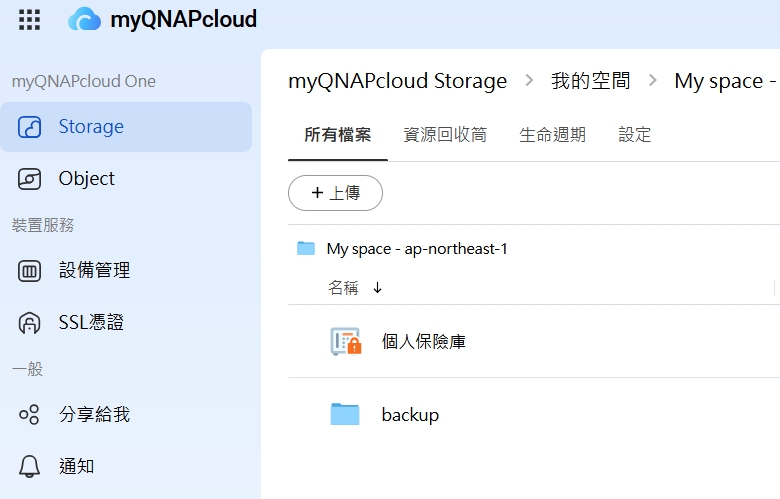Select the Storage sidebar icon

(29, 127)
